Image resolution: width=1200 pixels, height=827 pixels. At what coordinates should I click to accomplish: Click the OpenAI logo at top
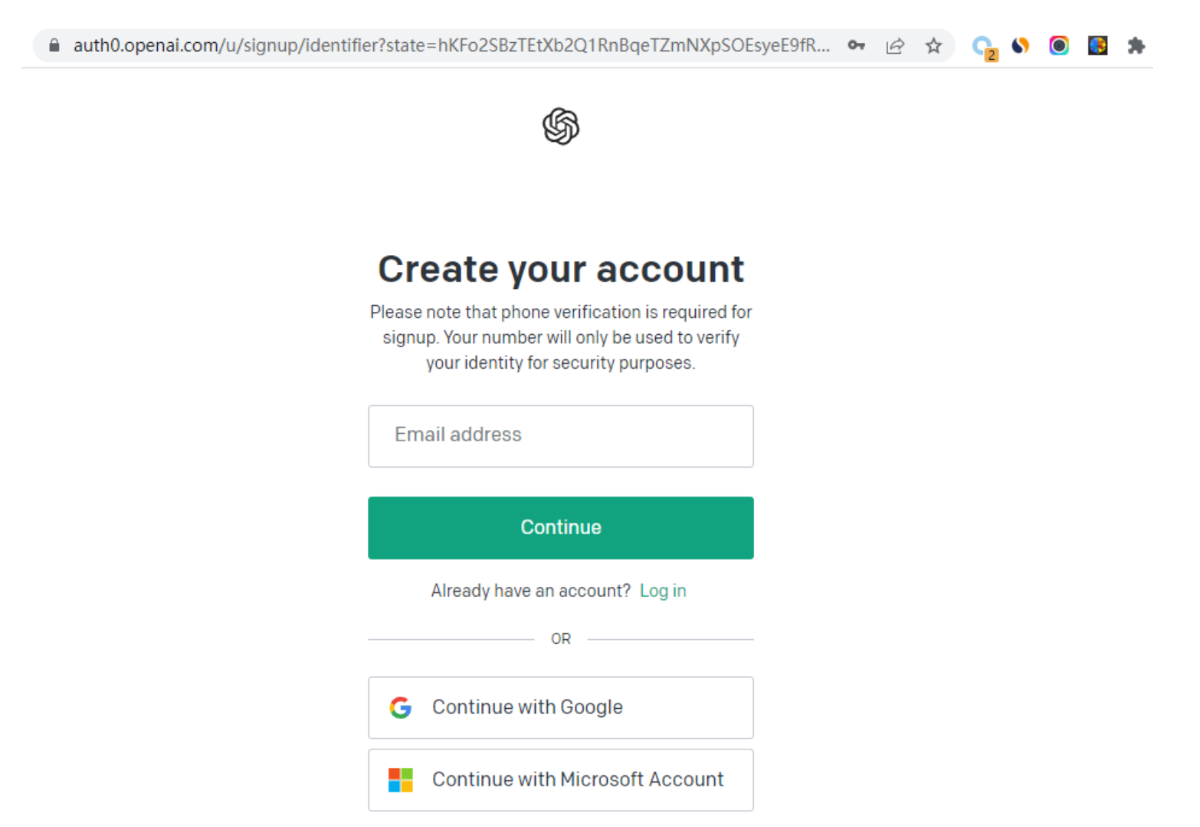[561, 127]
